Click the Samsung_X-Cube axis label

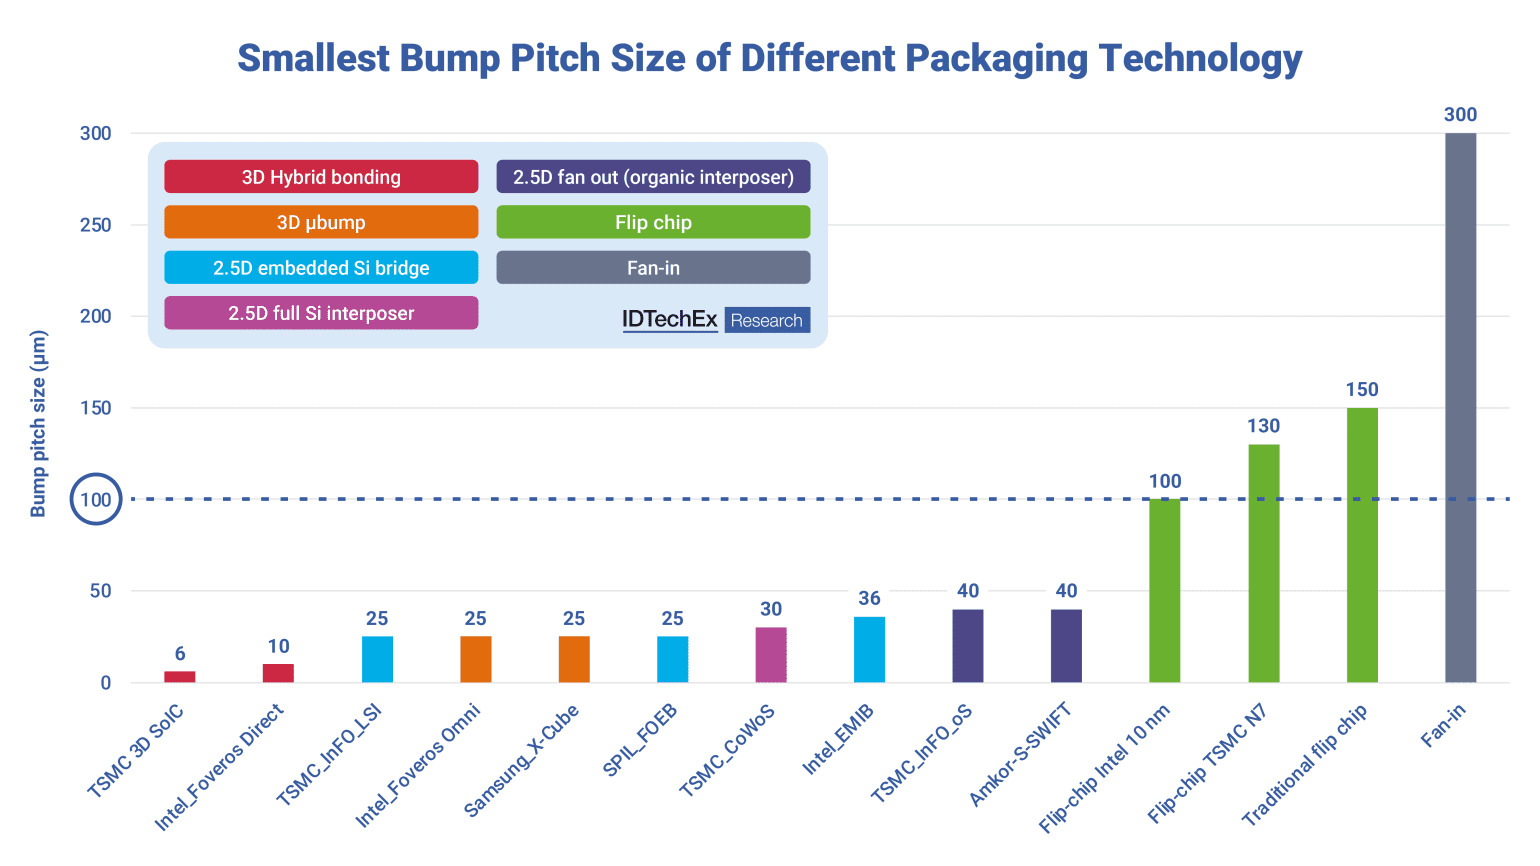pyautogui.click(x=522, y=761)
